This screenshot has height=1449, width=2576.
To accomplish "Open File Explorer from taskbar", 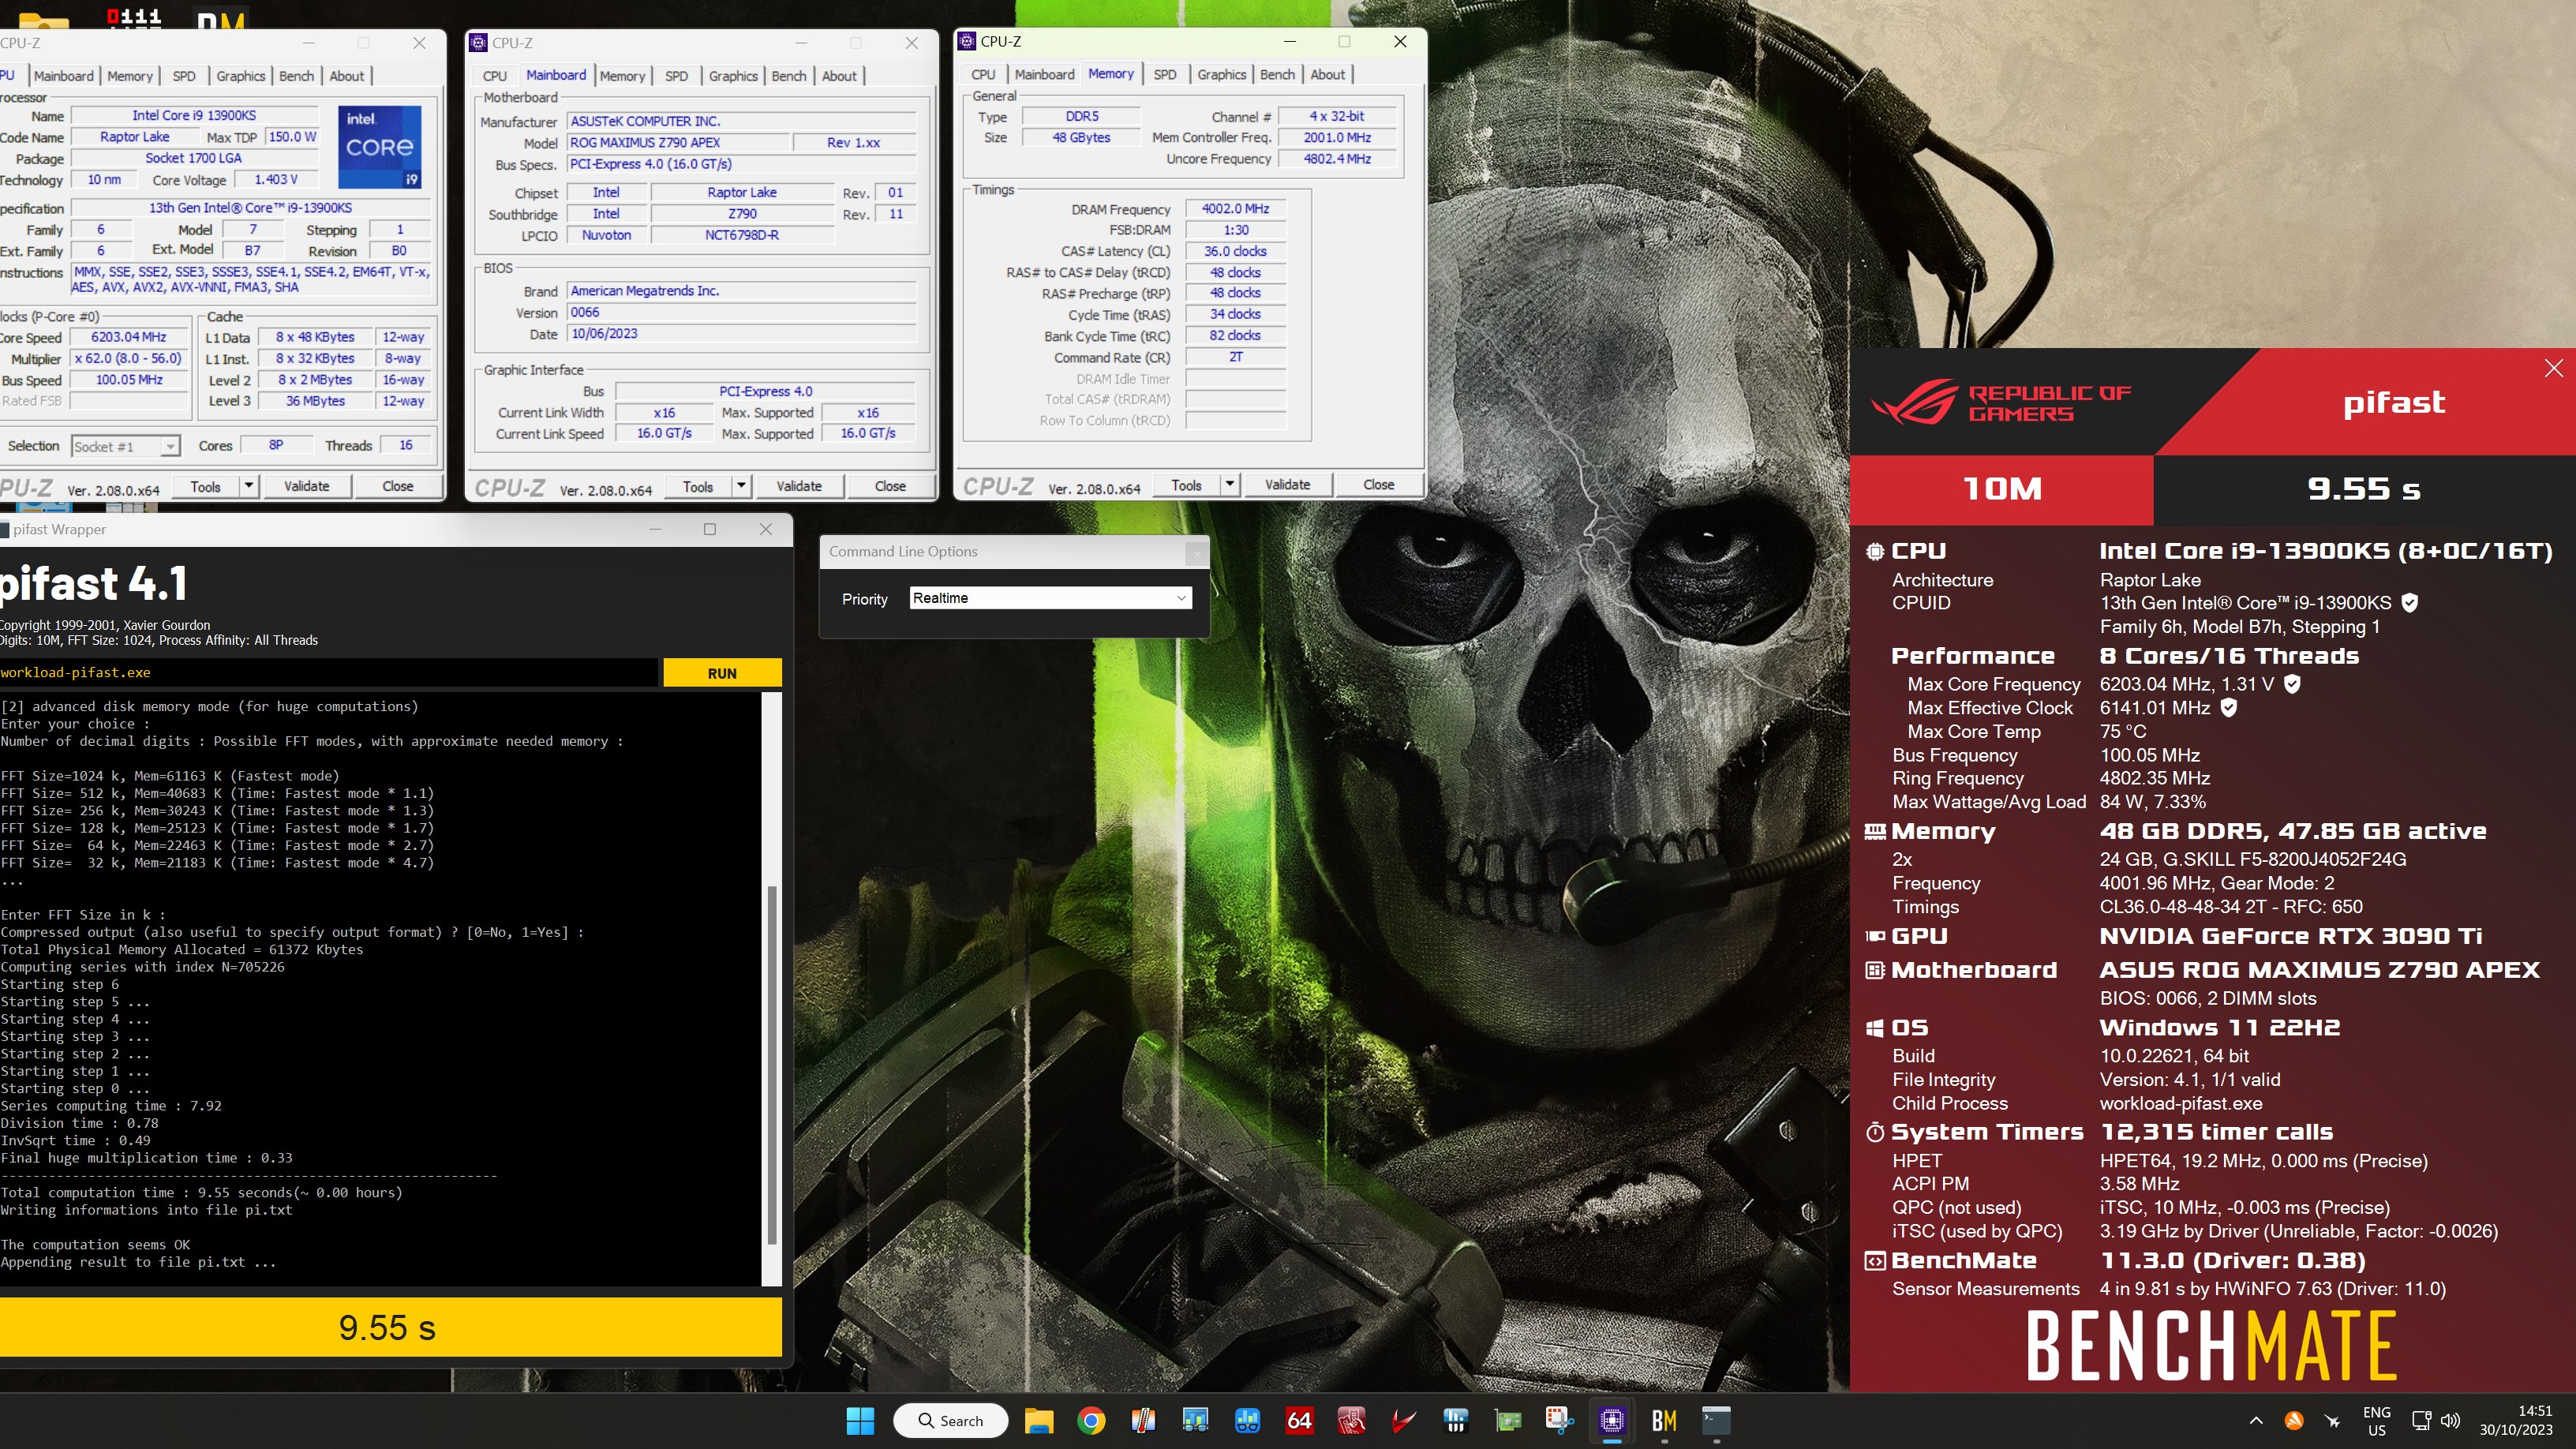I will click(1039, 1420).
